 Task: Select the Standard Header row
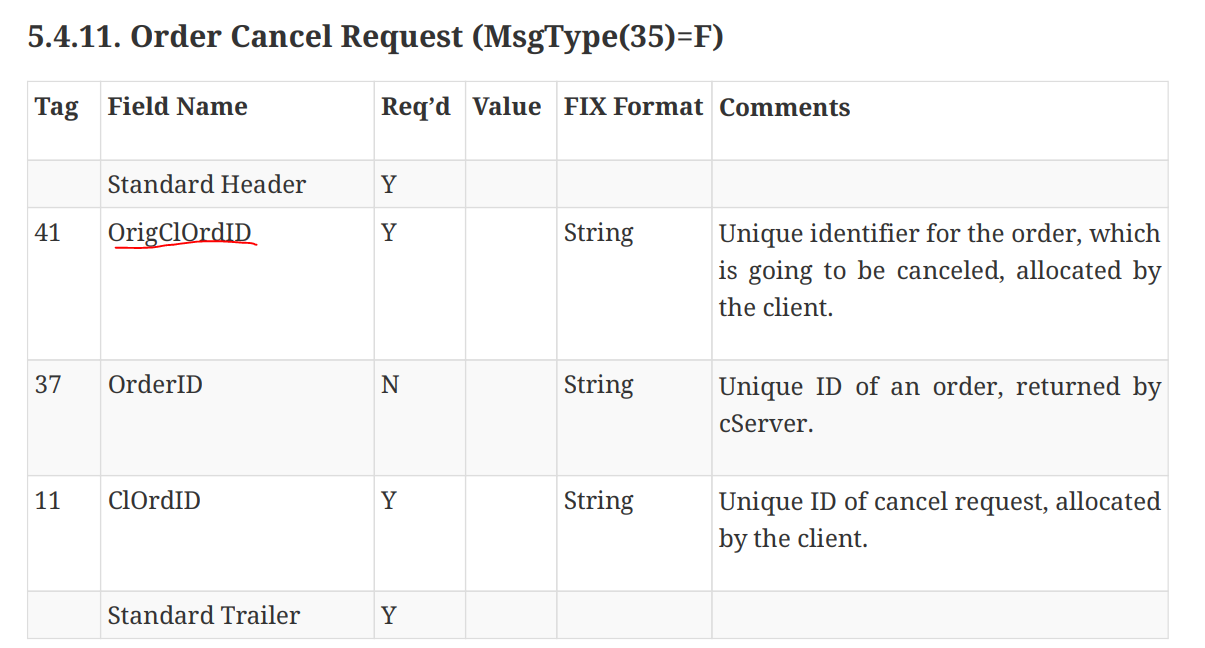tap(597, 184)
